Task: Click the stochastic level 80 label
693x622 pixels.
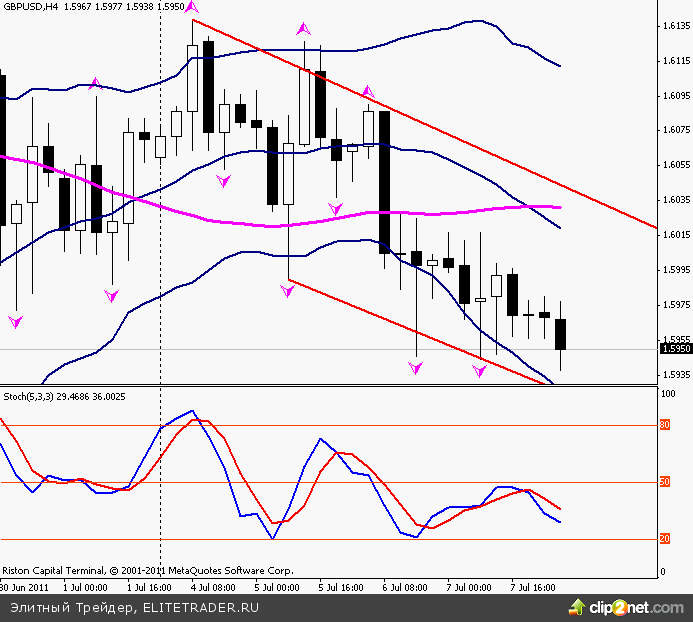Action: [x=664, y=425]
